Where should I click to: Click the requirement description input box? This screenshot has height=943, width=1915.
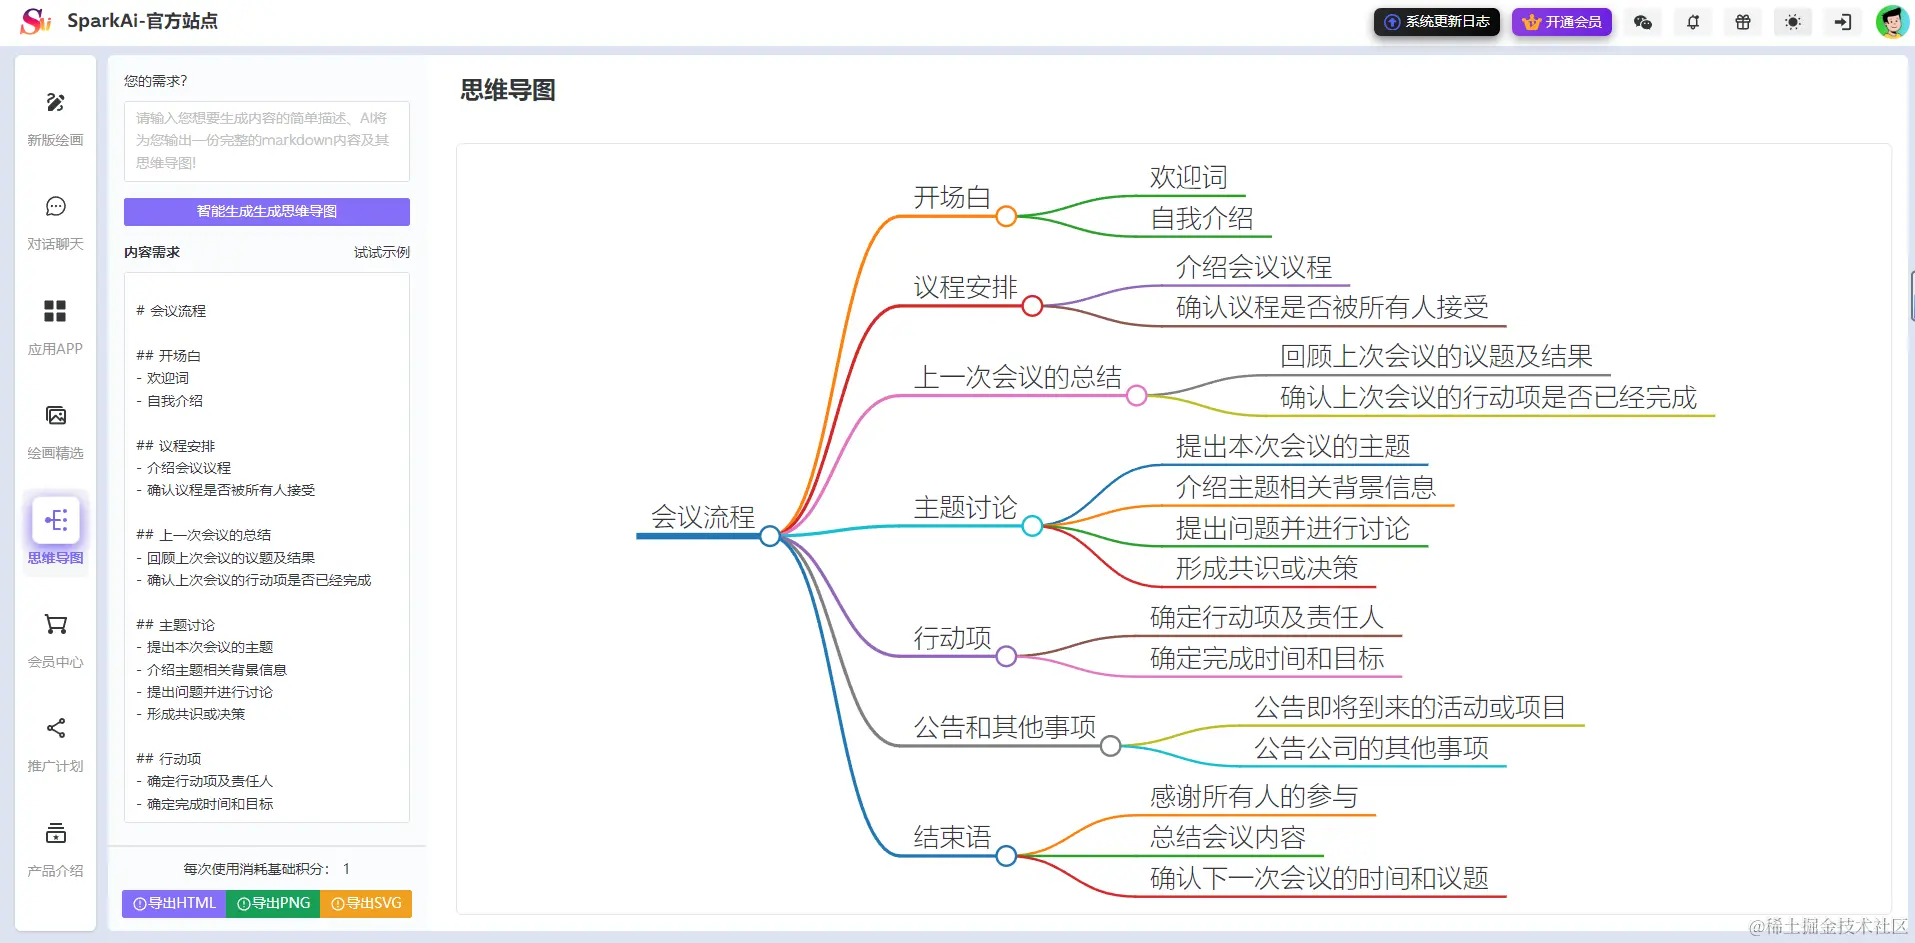(x=266, y=140)
